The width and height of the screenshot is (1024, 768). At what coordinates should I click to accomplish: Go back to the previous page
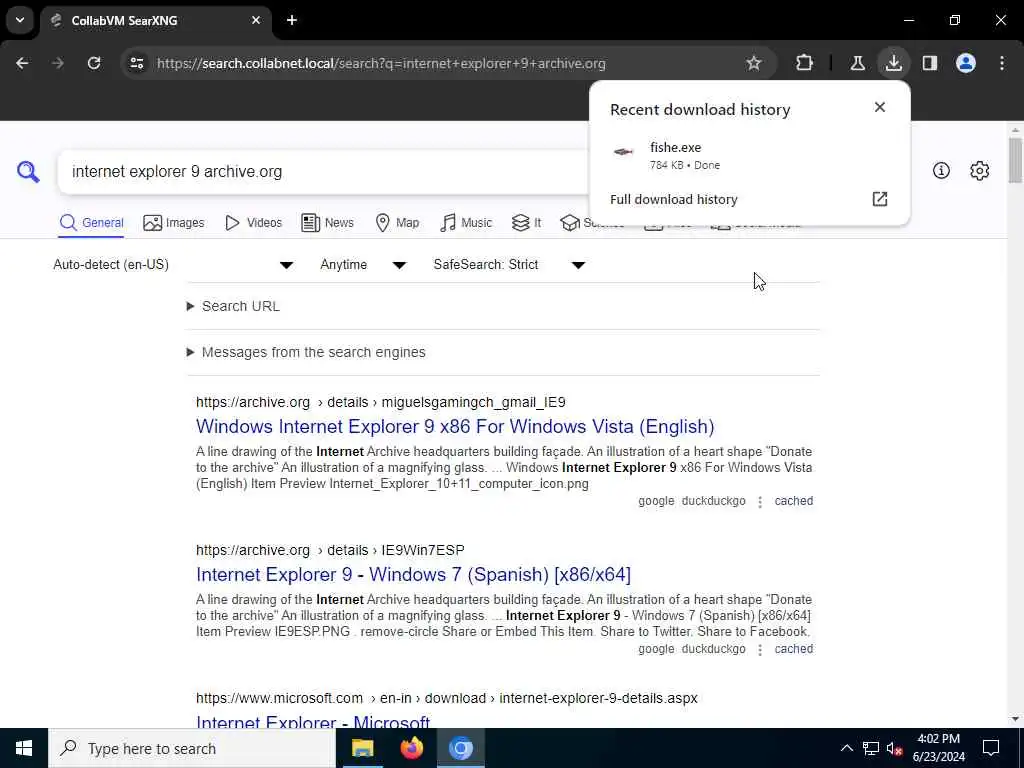[x=22, y=63]
